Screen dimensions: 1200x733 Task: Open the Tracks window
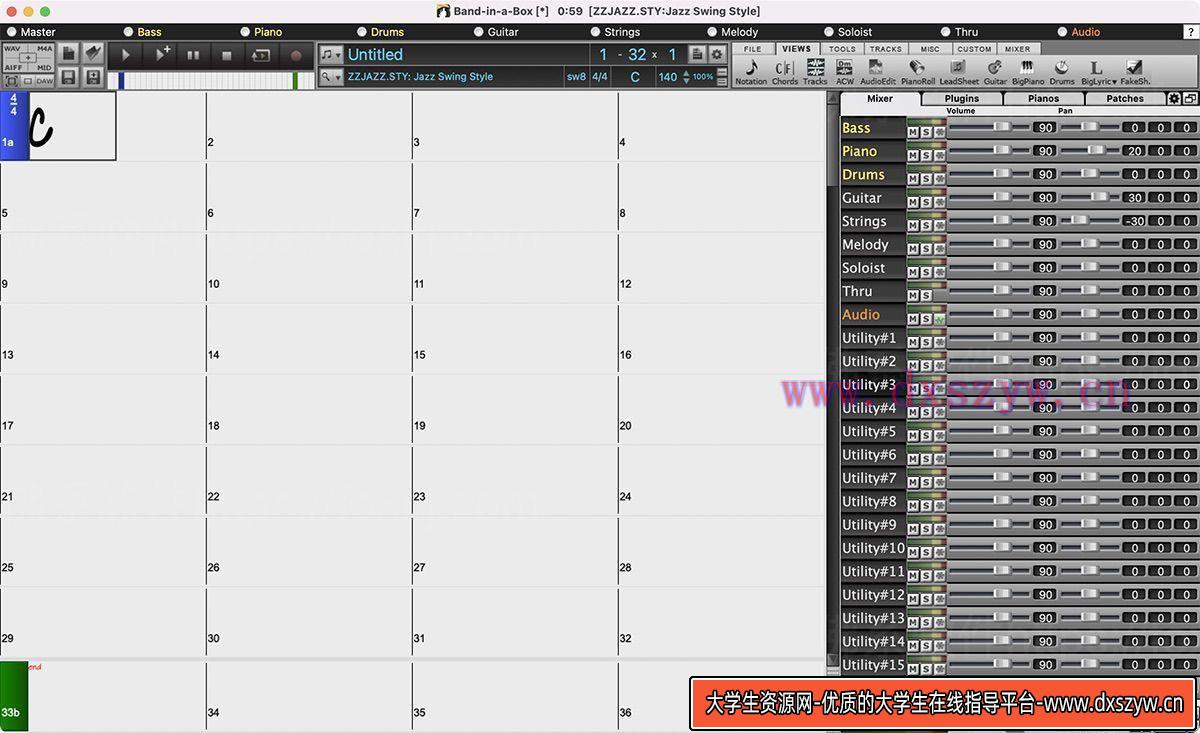click(x=815, y=71)
